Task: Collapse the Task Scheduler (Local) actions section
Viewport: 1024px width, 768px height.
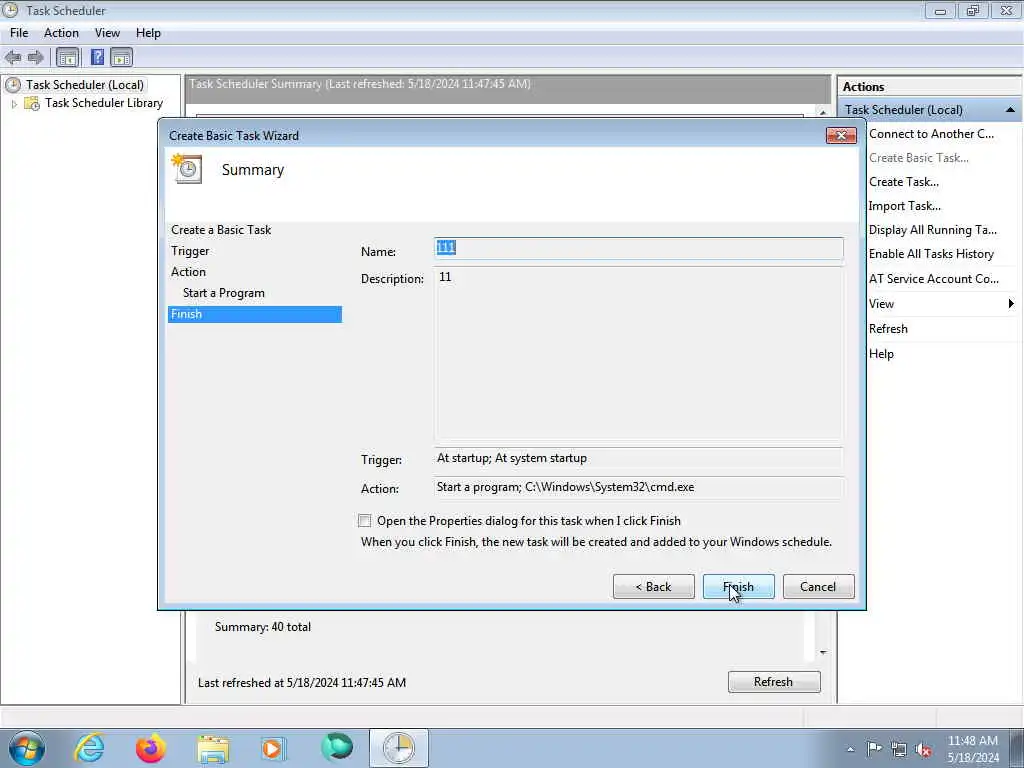Action: (1010, 110)
